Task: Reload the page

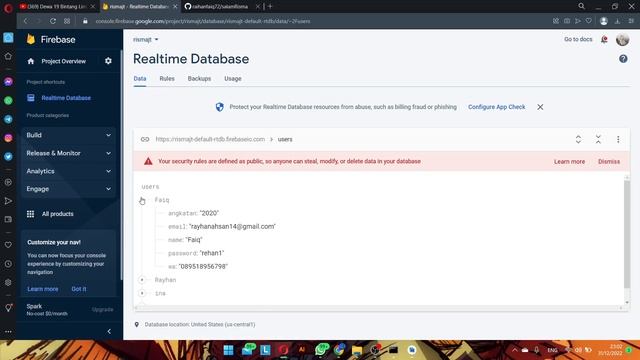Action: click(x=53, y=21)
